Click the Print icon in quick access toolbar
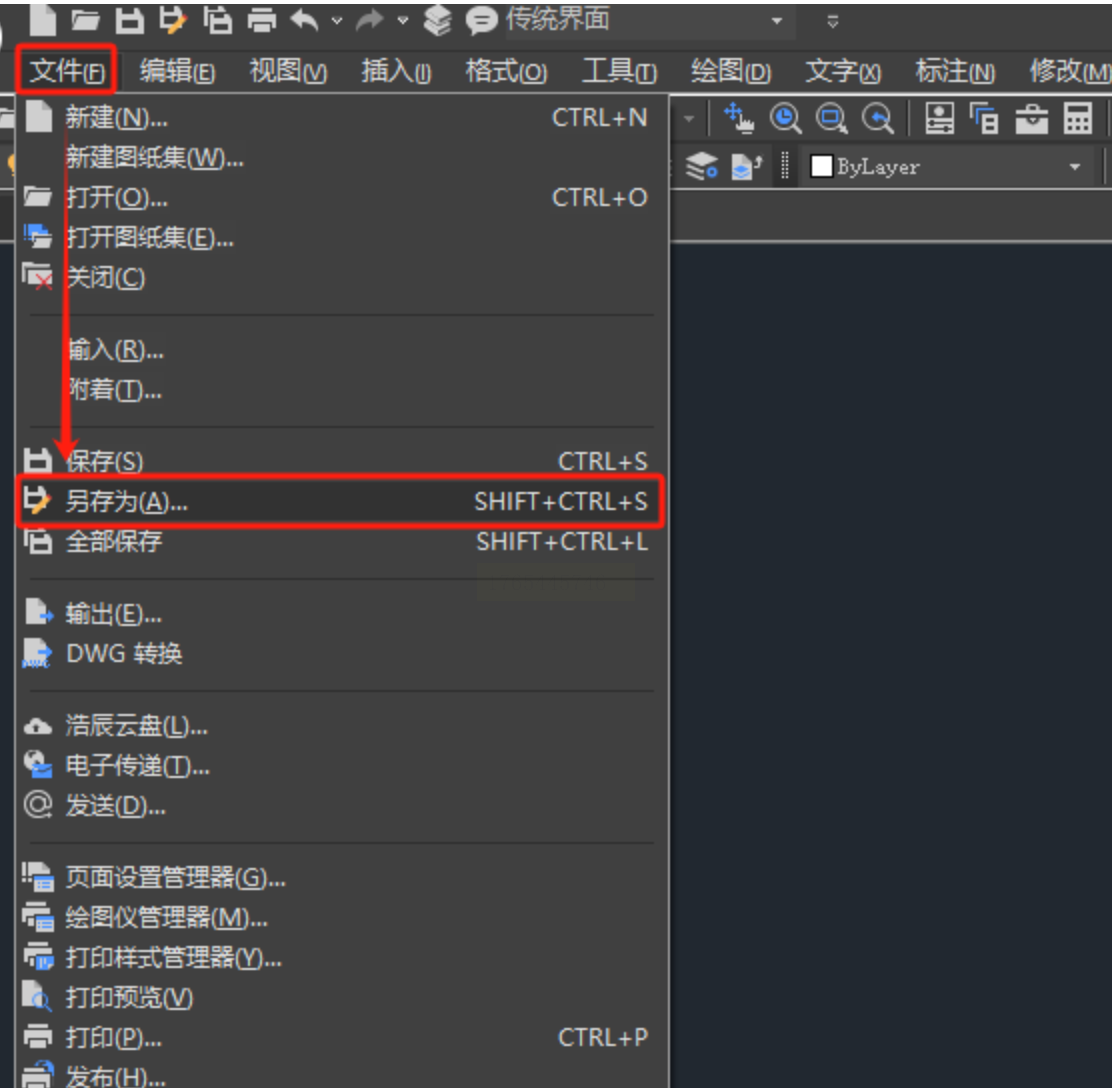The image size is (1112, 1088). coord(262,20)
